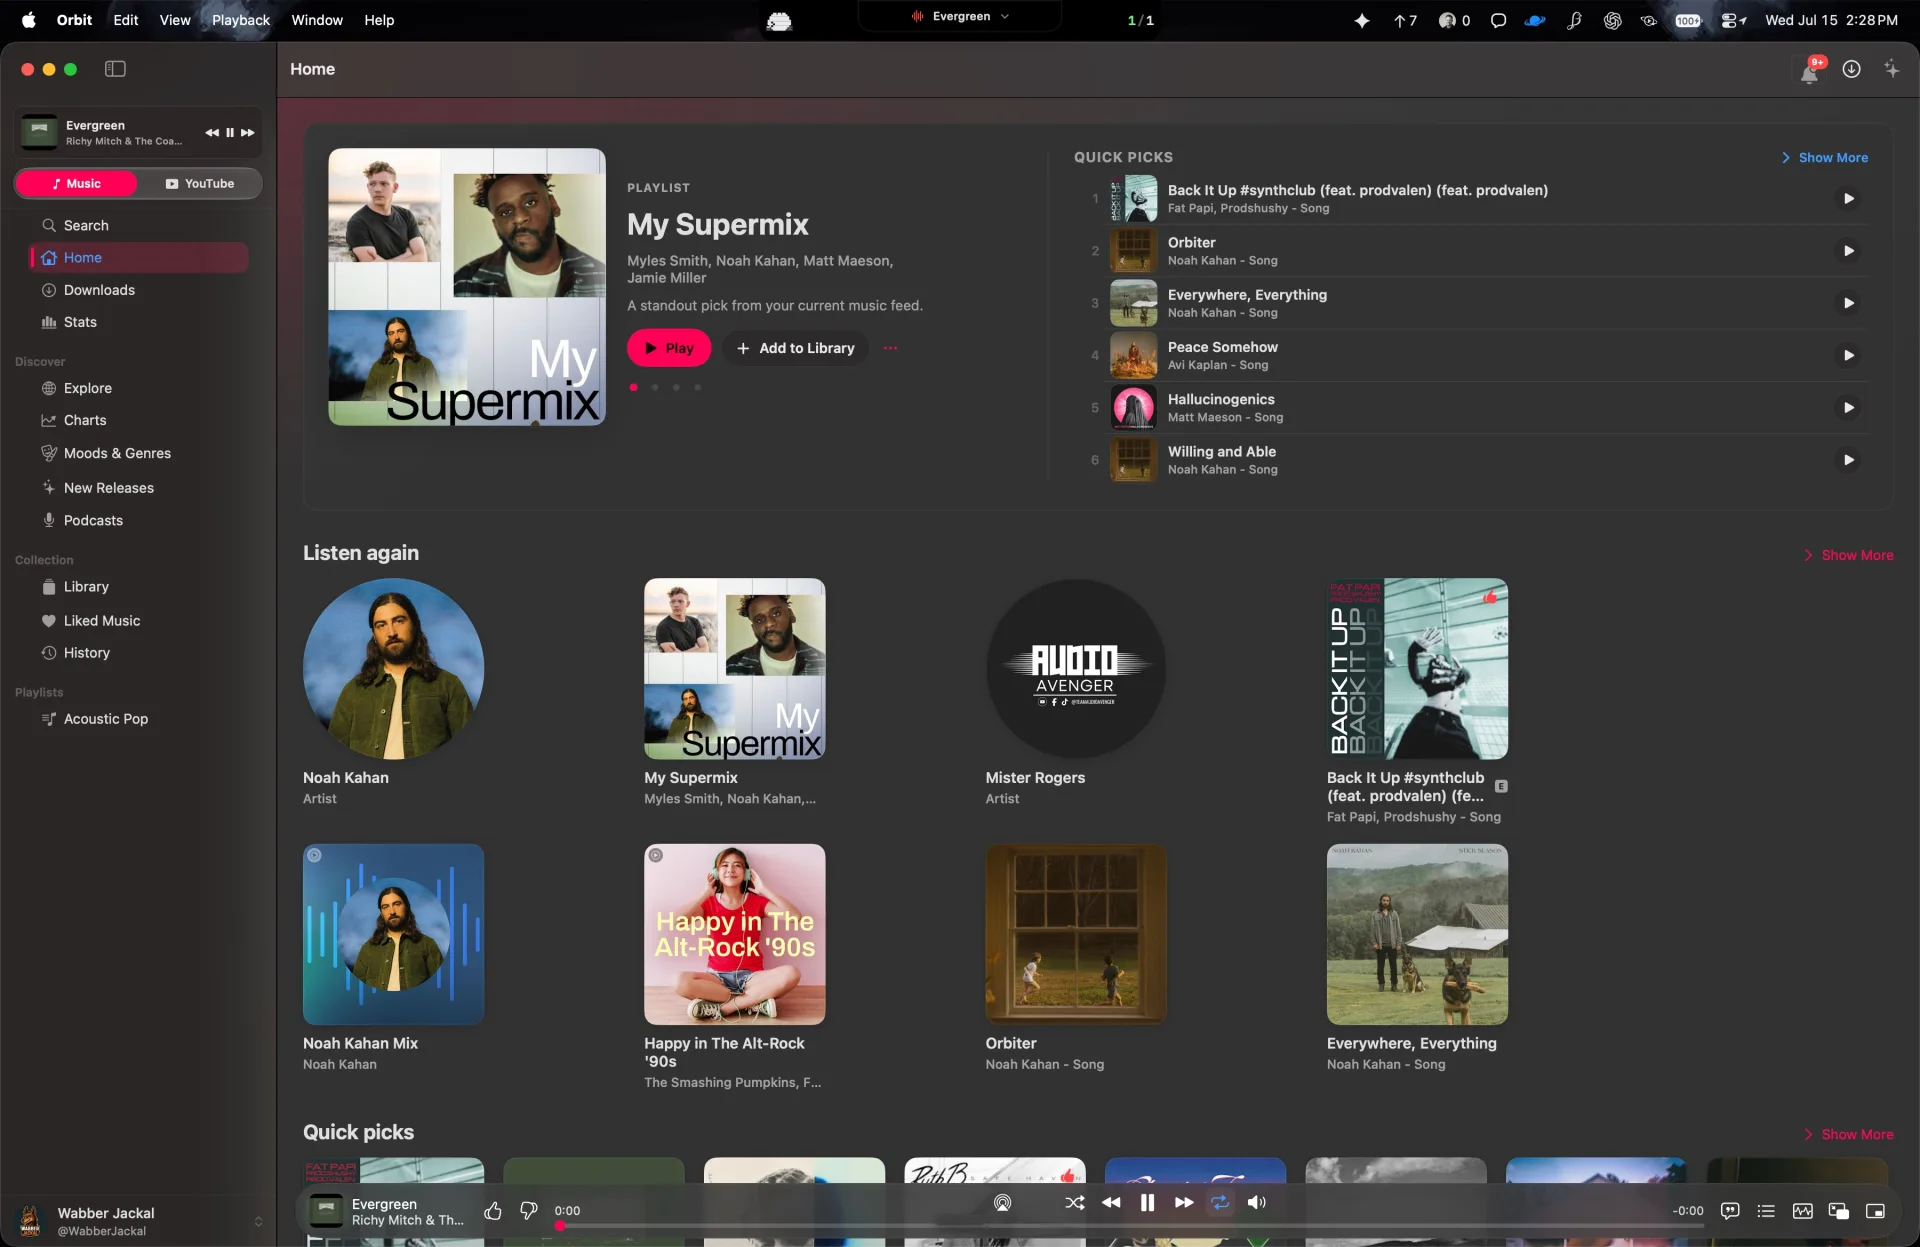Pause playback in the bottom player bar

tap(1148, 1203)
